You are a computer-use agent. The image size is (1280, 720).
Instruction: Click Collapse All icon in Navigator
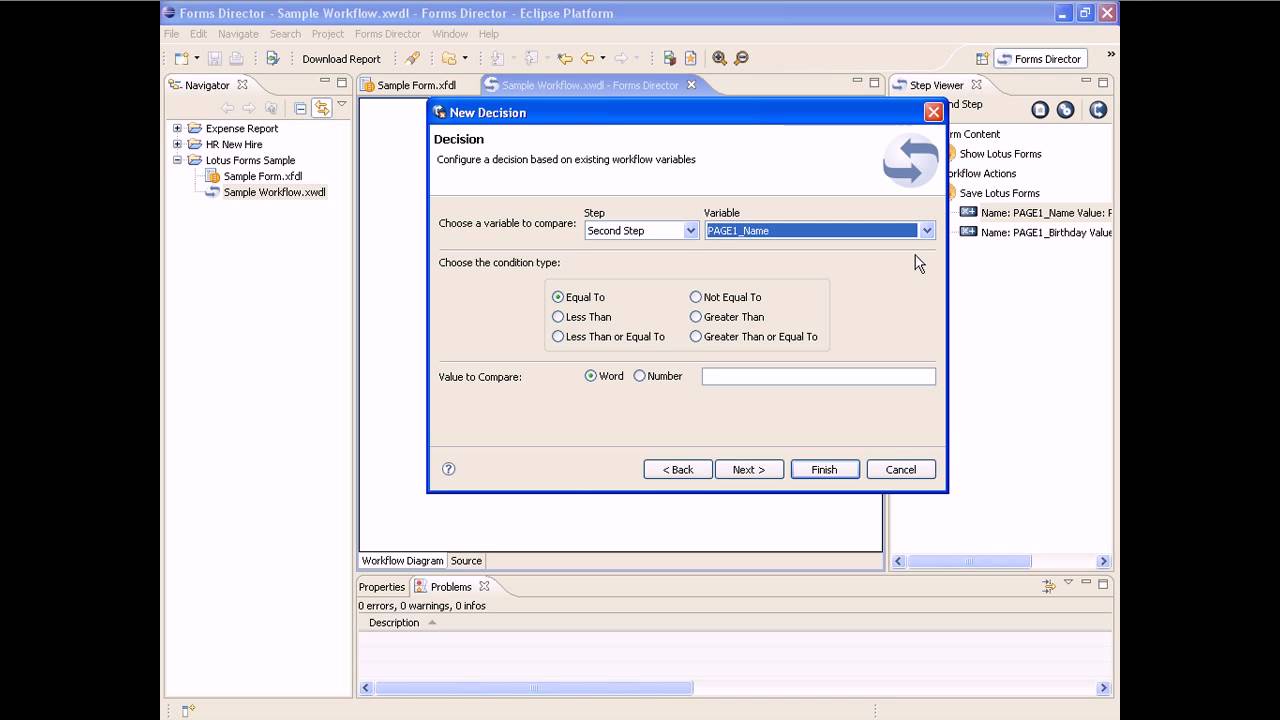[300, 108]
